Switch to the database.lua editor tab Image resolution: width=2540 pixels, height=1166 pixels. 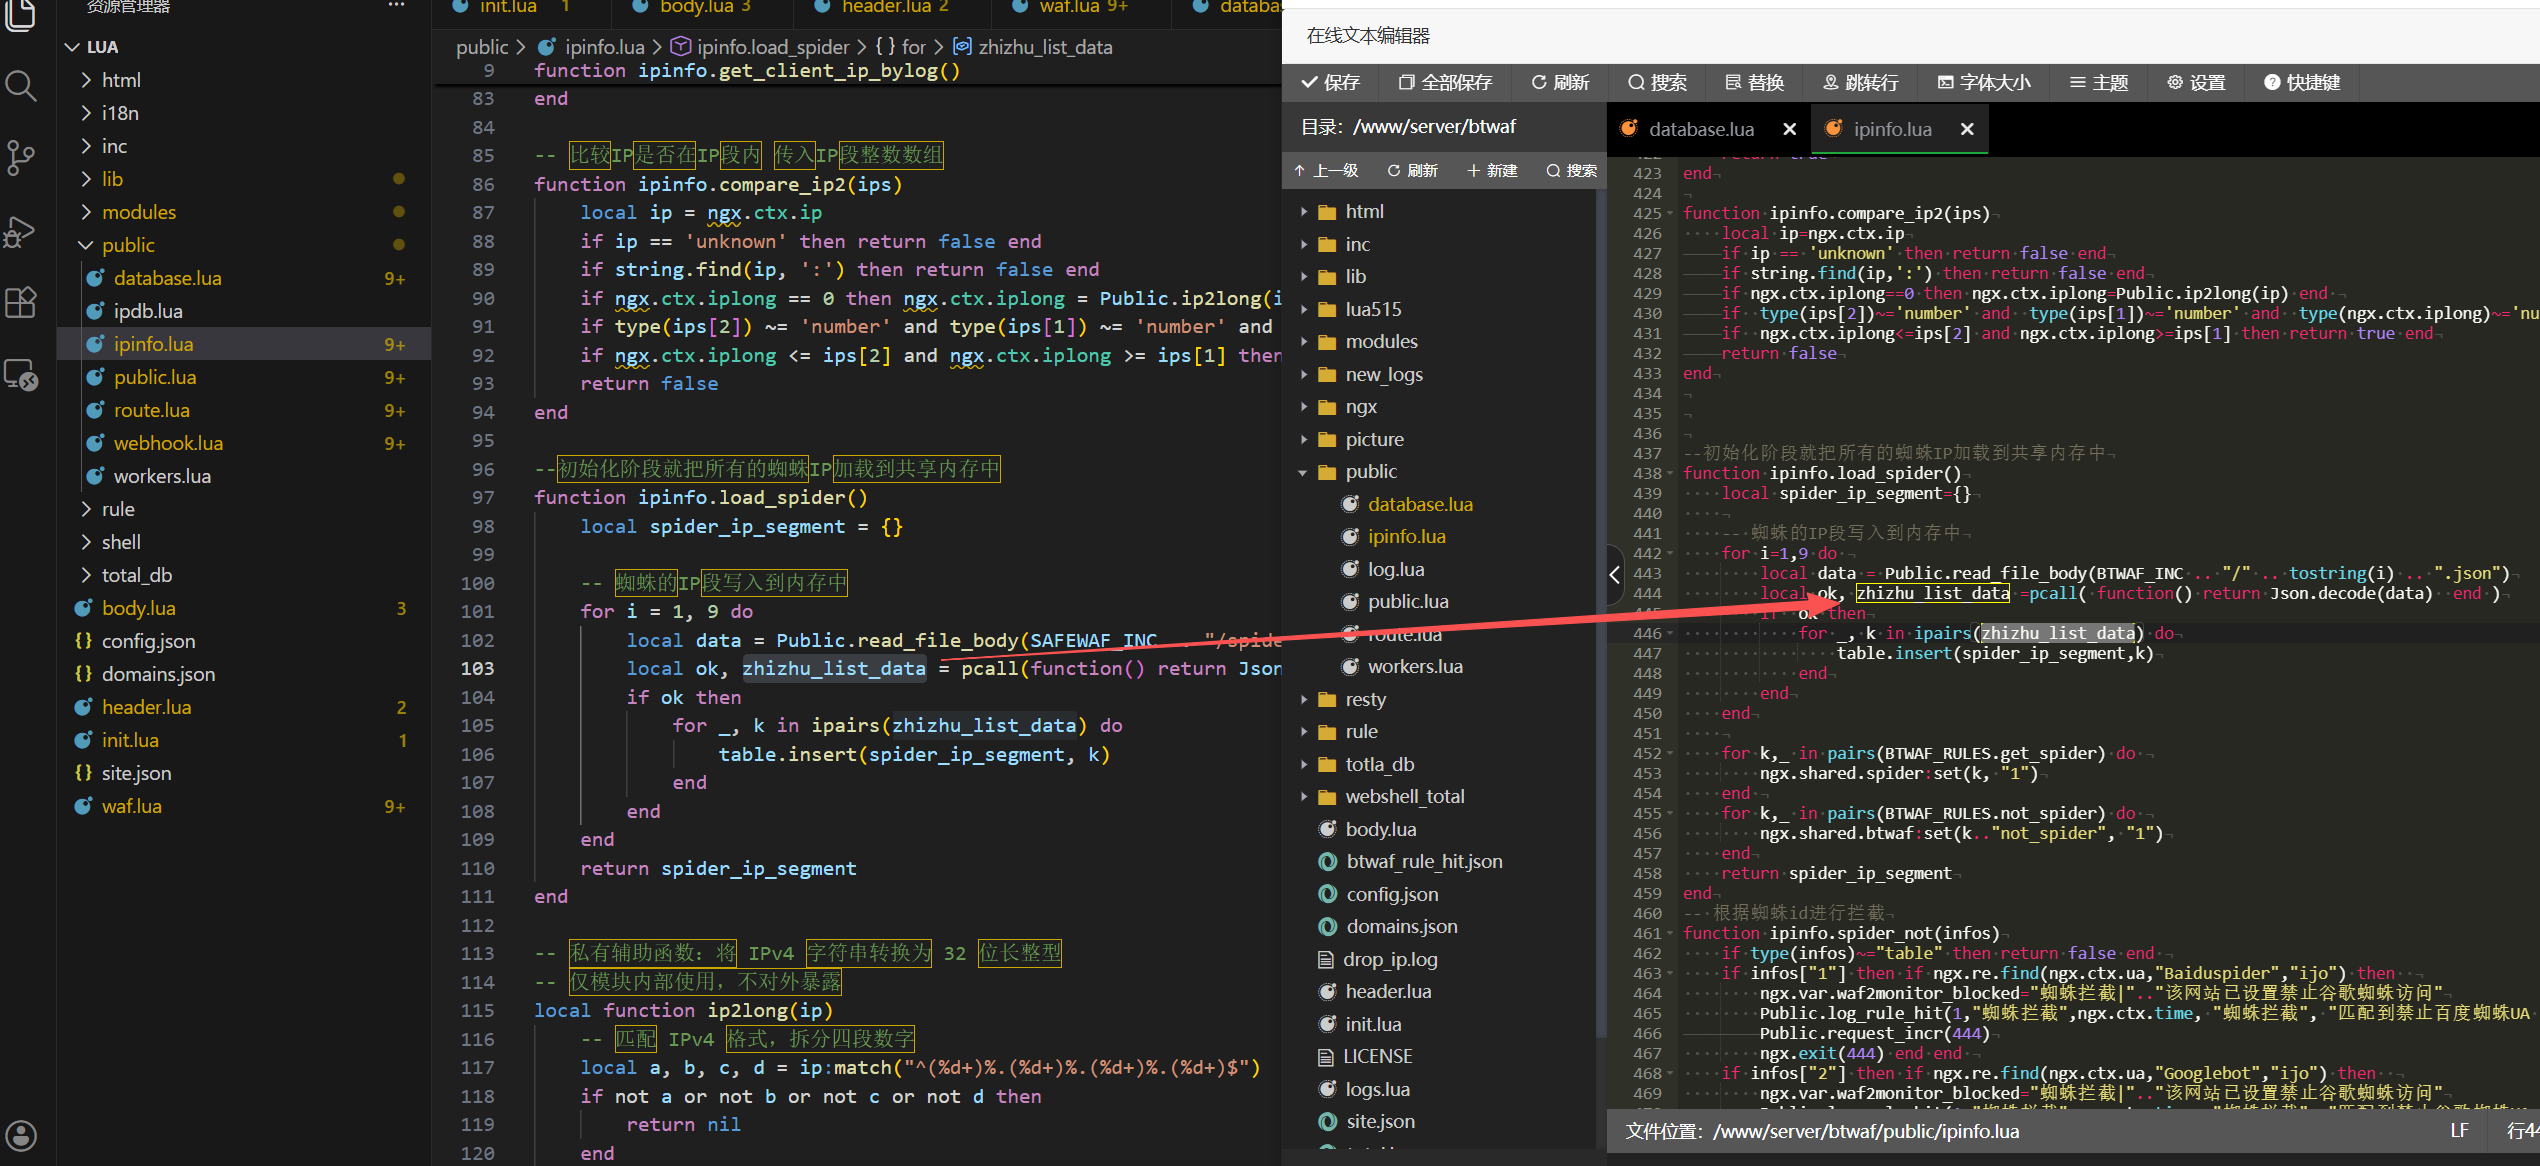[x=1700, y=130]
